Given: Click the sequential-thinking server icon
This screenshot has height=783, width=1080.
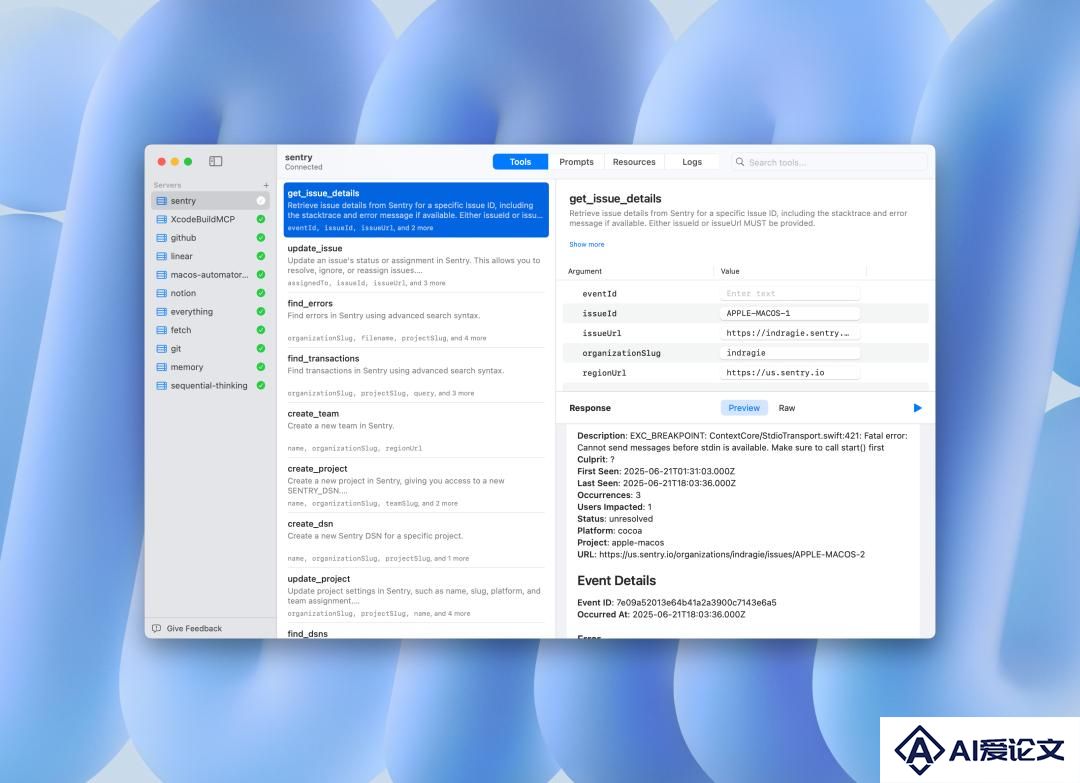Looking at the screenshot, I should tap(162, 386).
